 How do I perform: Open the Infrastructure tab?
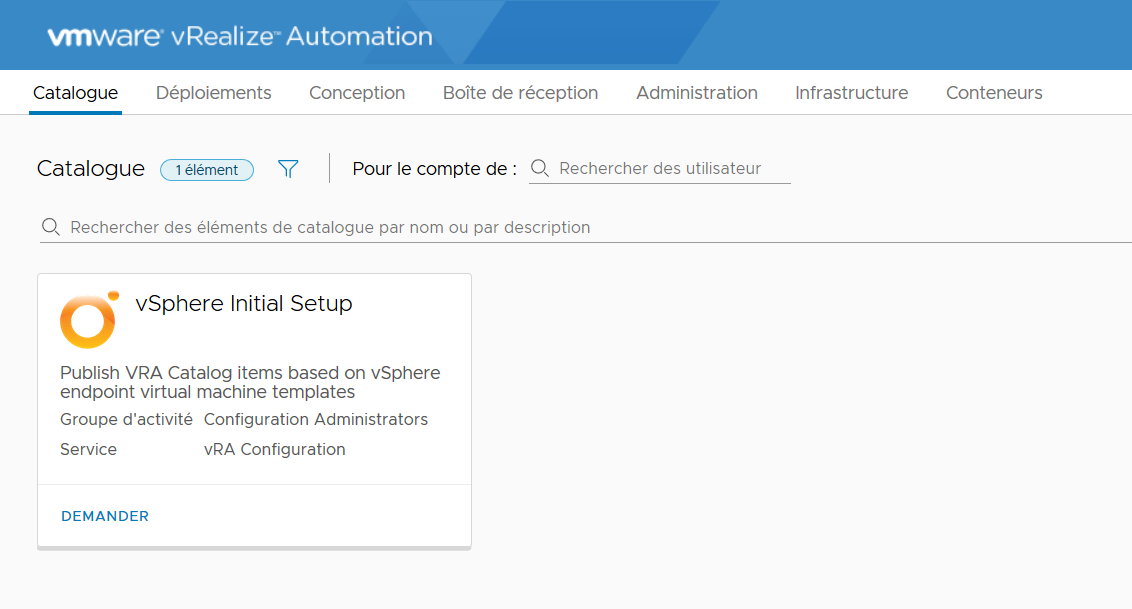852,92
